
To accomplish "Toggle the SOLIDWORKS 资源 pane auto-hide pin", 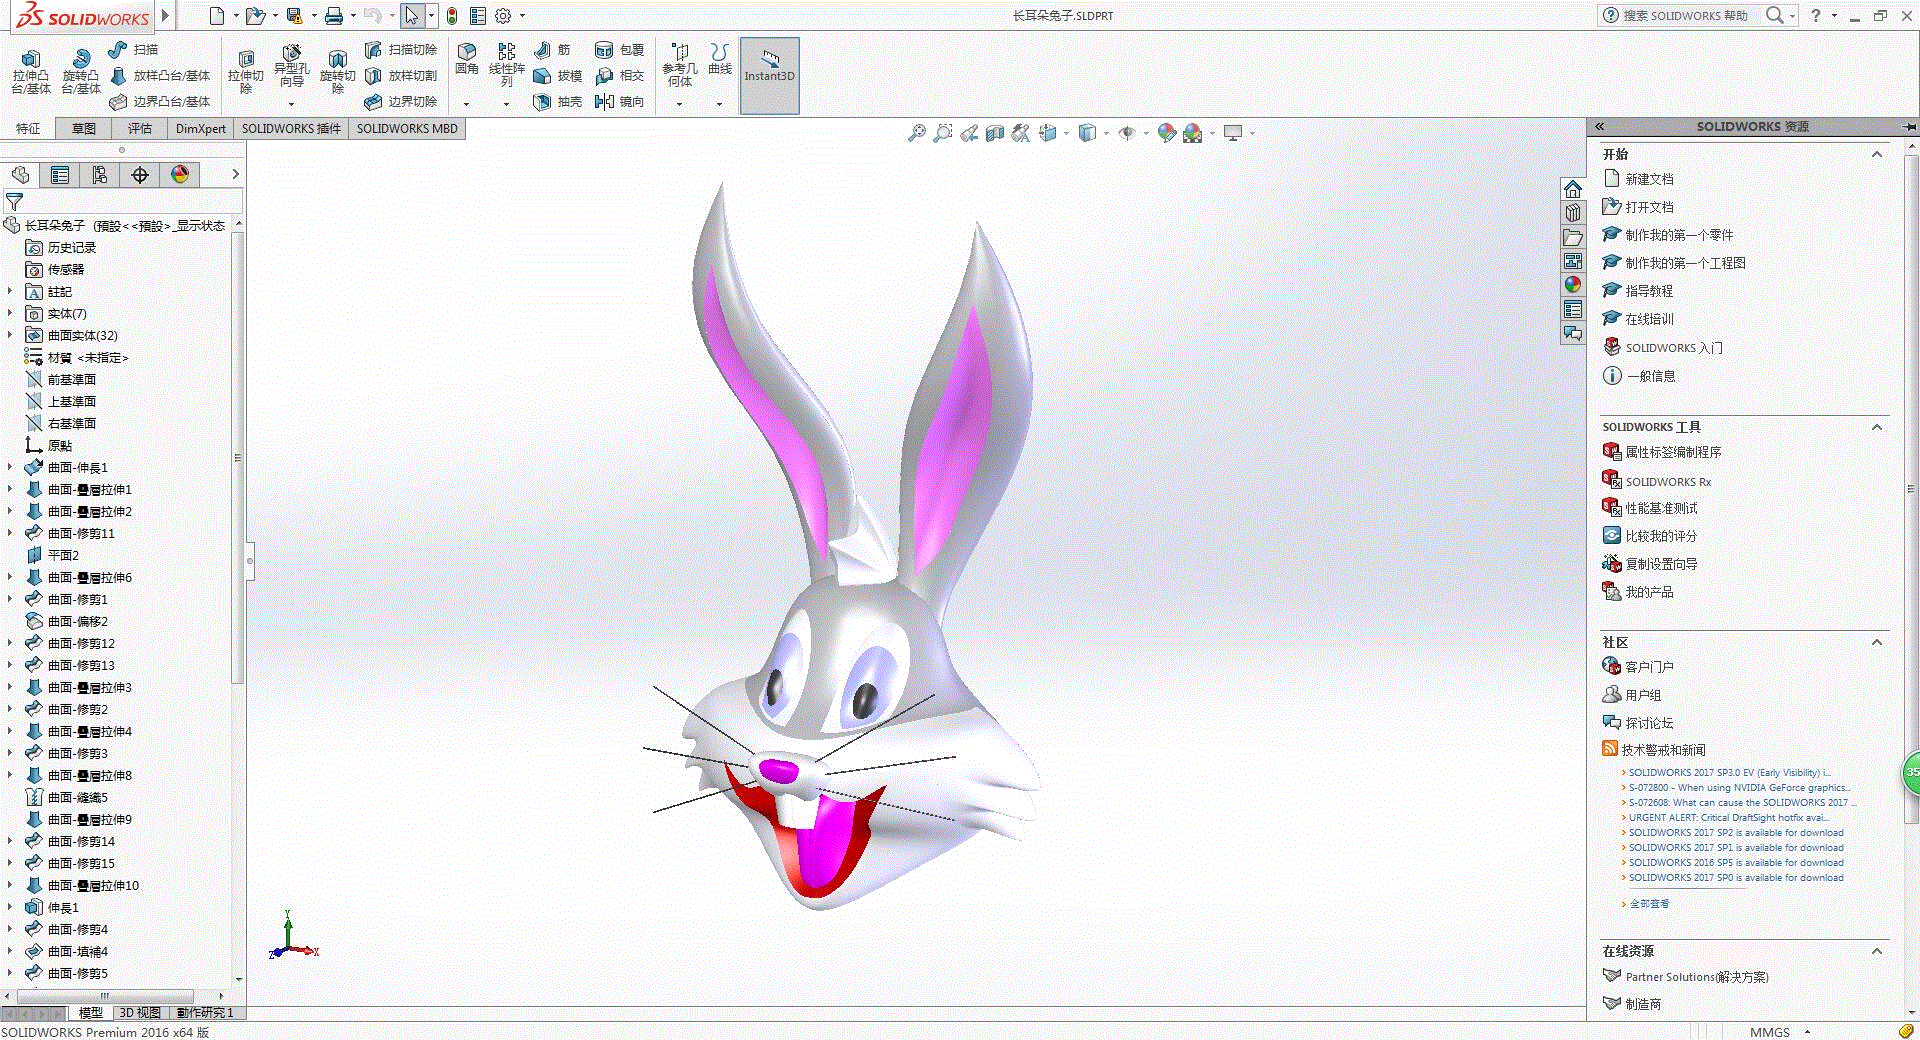I will pos(1909,127).
